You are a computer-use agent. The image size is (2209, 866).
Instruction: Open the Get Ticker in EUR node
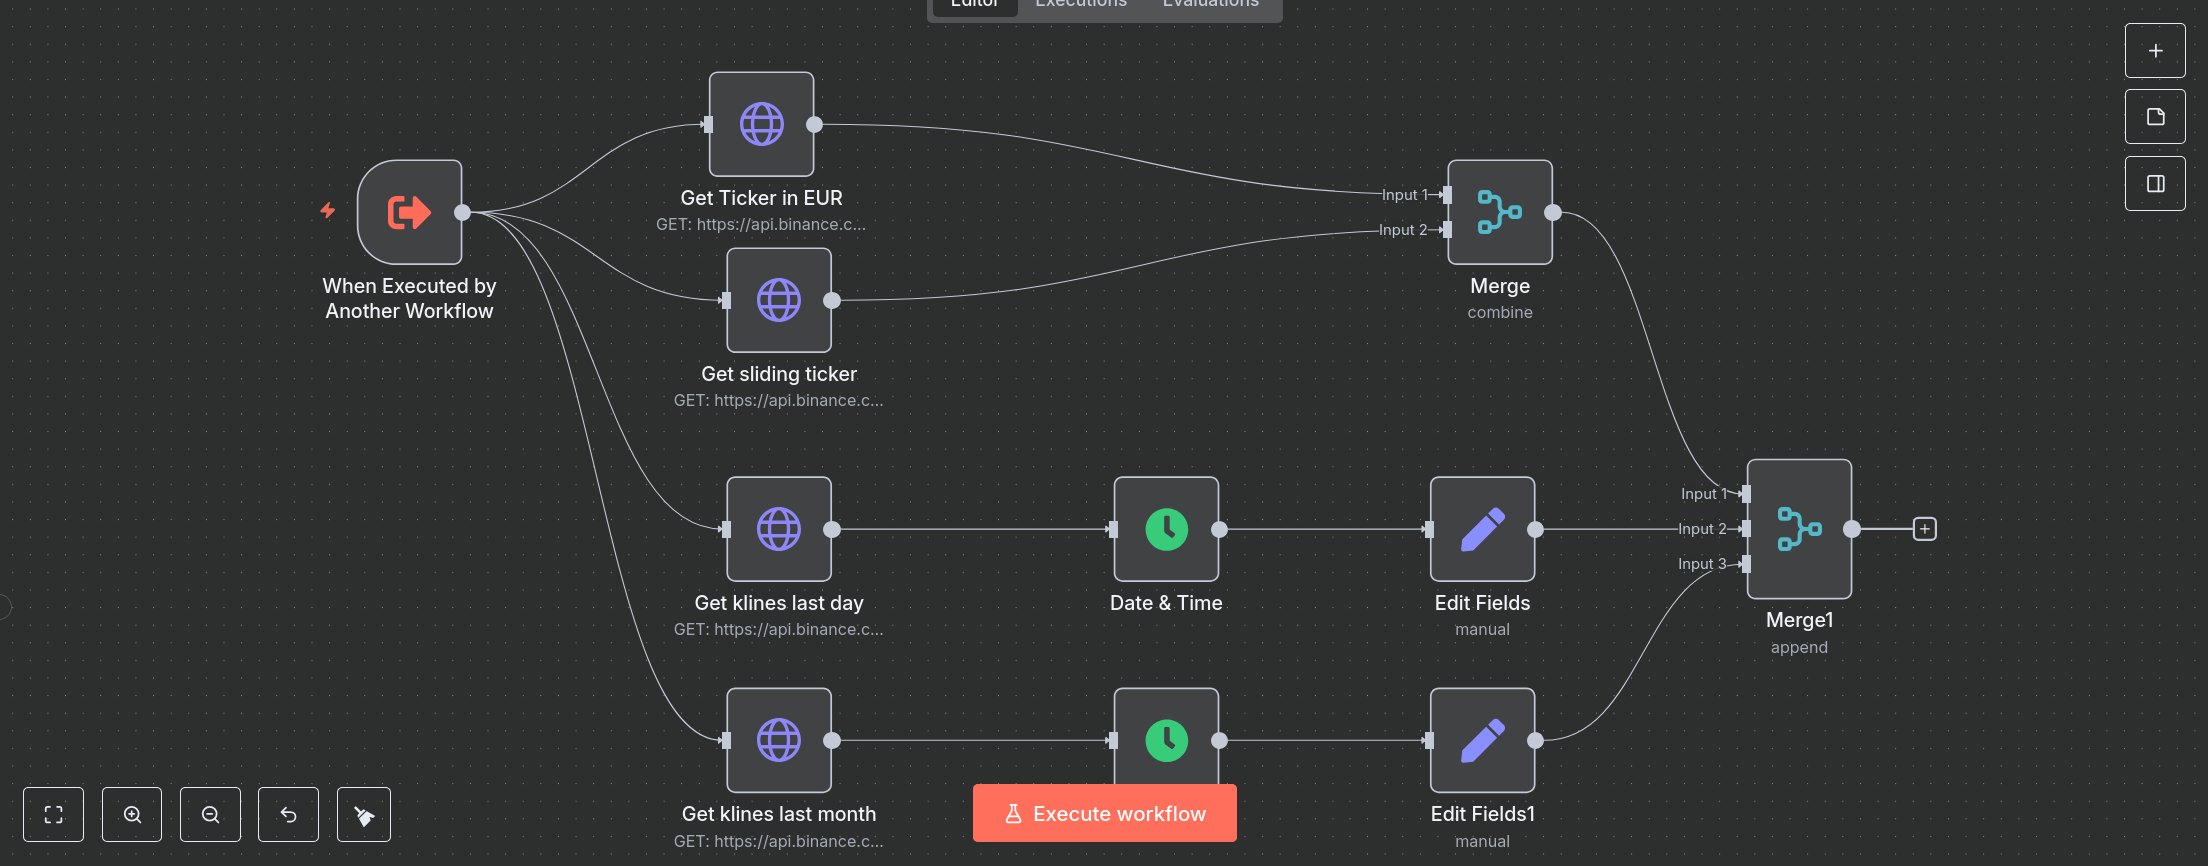[x=761, y=125]
